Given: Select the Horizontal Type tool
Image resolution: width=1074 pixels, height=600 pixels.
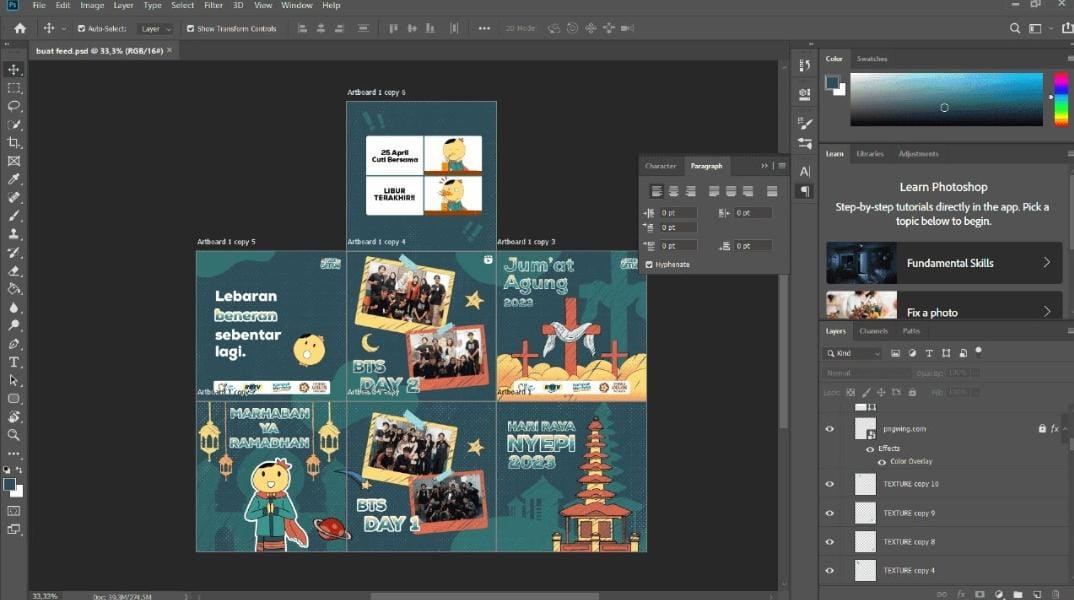Looking at the screenshot, I should tap(14, 362).
